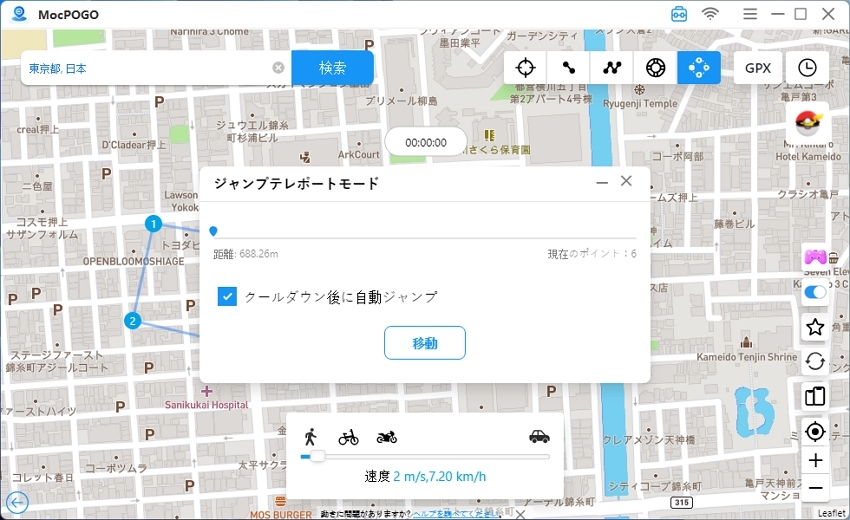
Task: Toggle クールダウン後に自動ジャンプ checkbox
Action: click(x=227, y=297)
